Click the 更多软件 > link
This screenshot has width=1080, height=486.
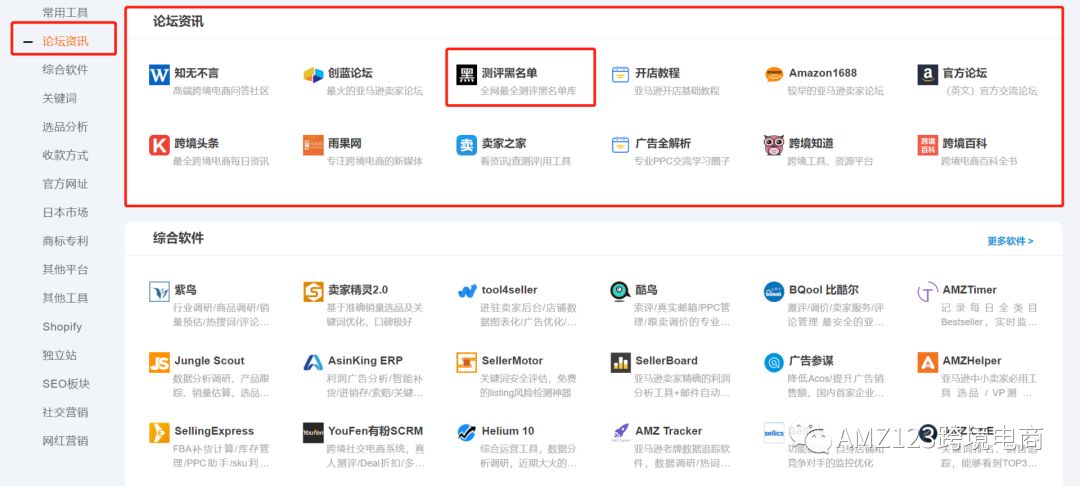[x=1010, y=241]
